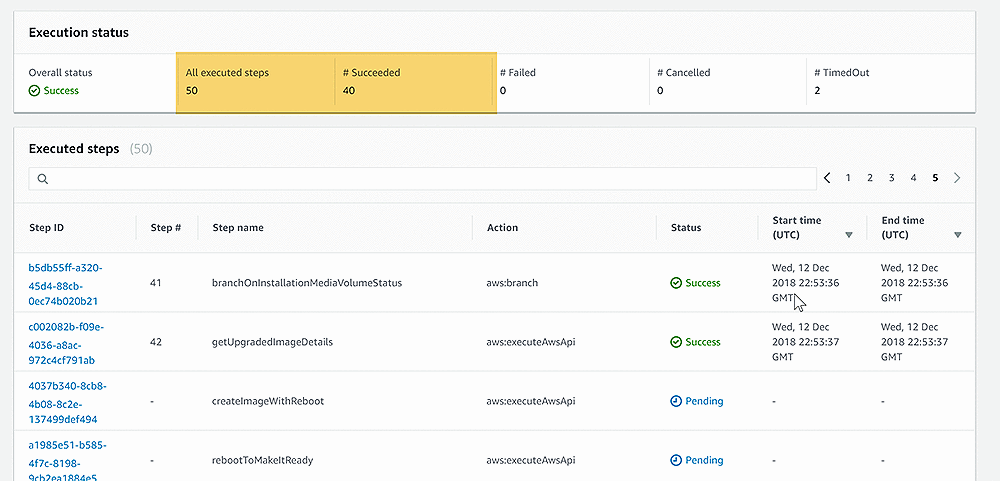Click Pending clock icon for createImageWithReboot
This screenshot has width=1000, height=481.
point(676,401)
